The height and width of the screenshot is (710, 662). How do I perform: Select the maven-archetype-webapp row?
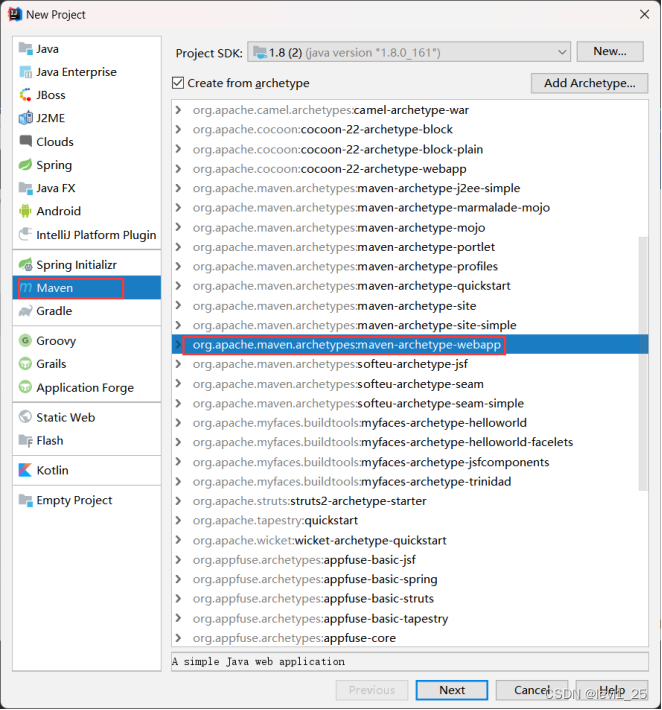(410, 345)
